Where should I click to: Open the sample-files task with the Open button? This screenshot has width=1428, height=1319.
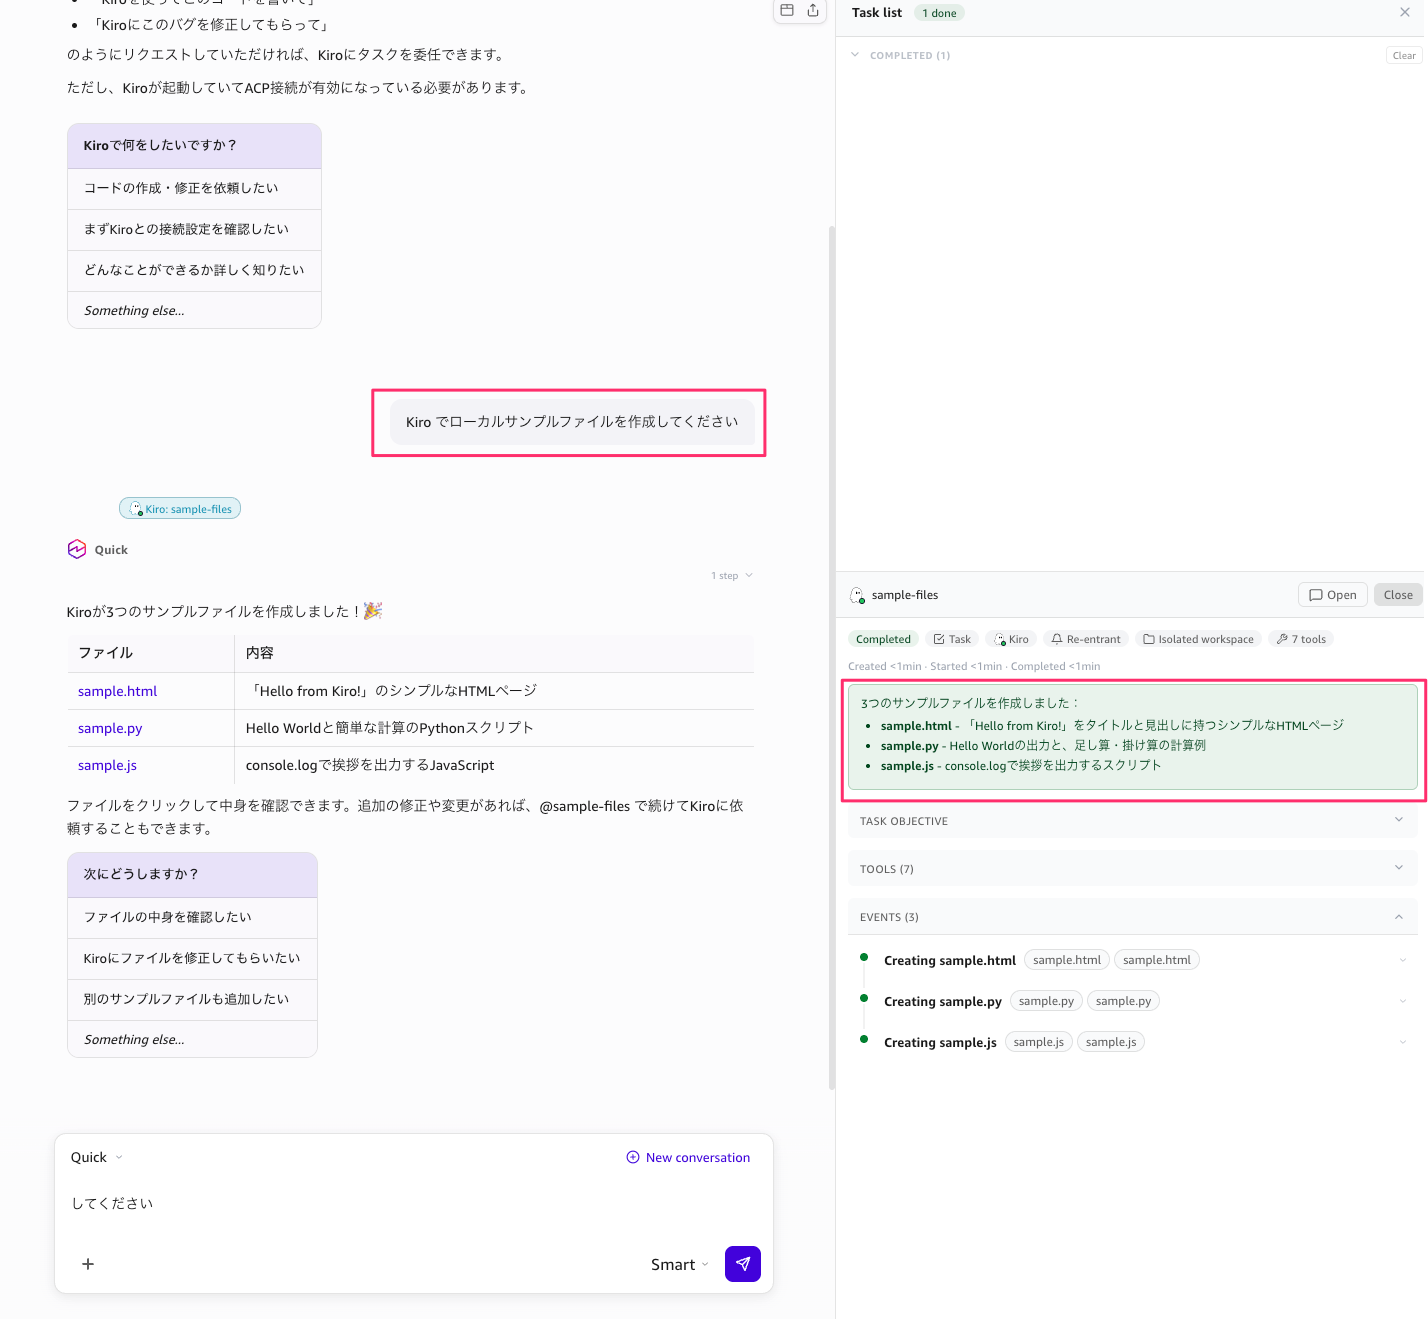[x=1332, y=595]
